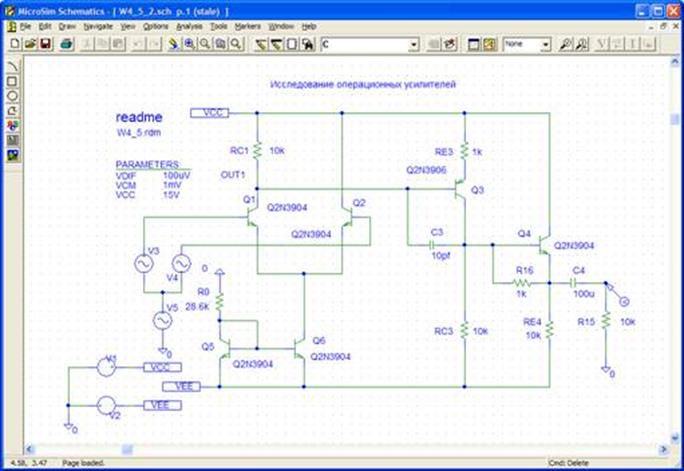Click the Current Marker icon
Image resolution: width=684 pixels, height=471 pixels.
tap(581, 44)
